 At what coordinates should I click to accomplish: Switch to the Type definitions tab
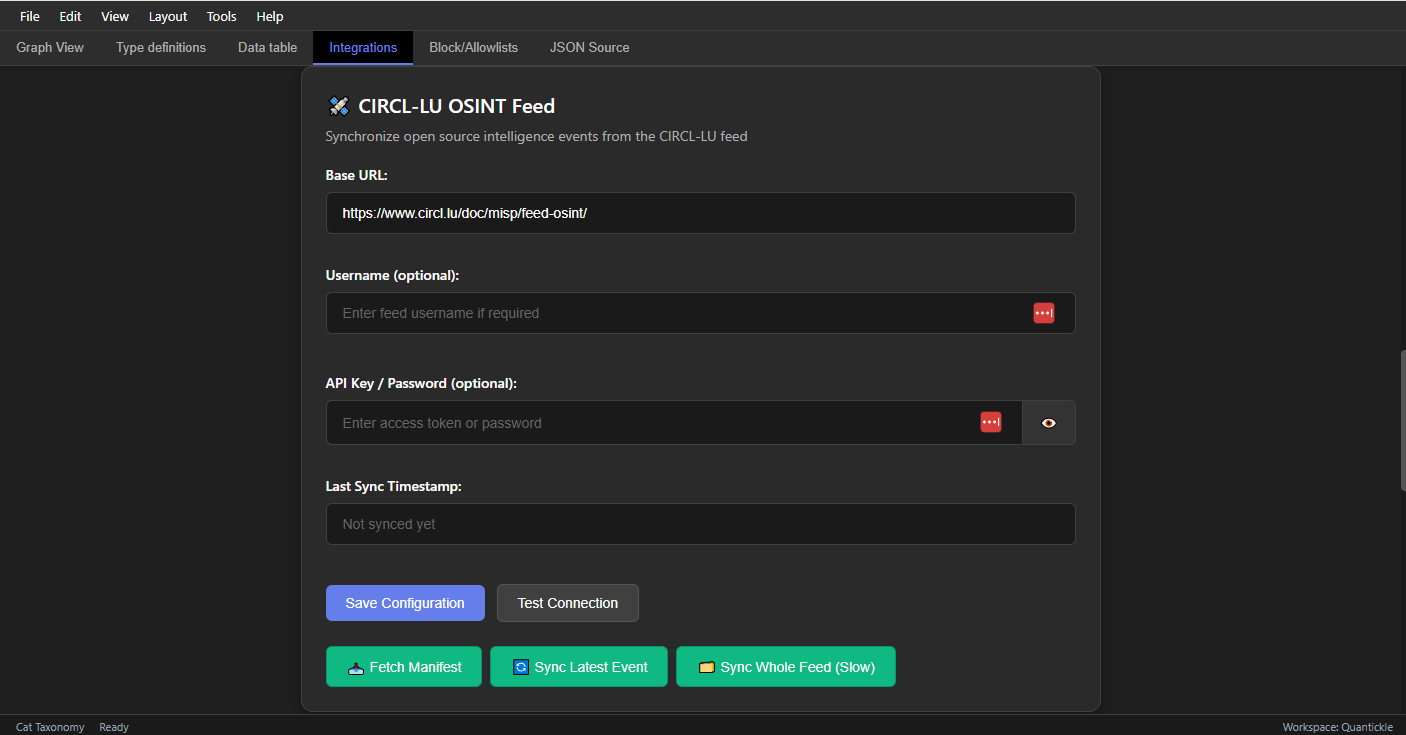(x=161, y=47)
